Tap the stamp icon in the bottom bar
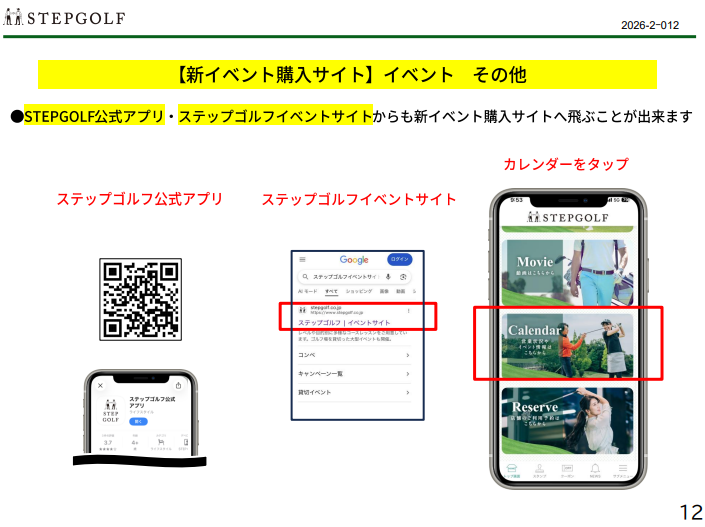Screen dimensions: 705x527 (x=539, y=468)
